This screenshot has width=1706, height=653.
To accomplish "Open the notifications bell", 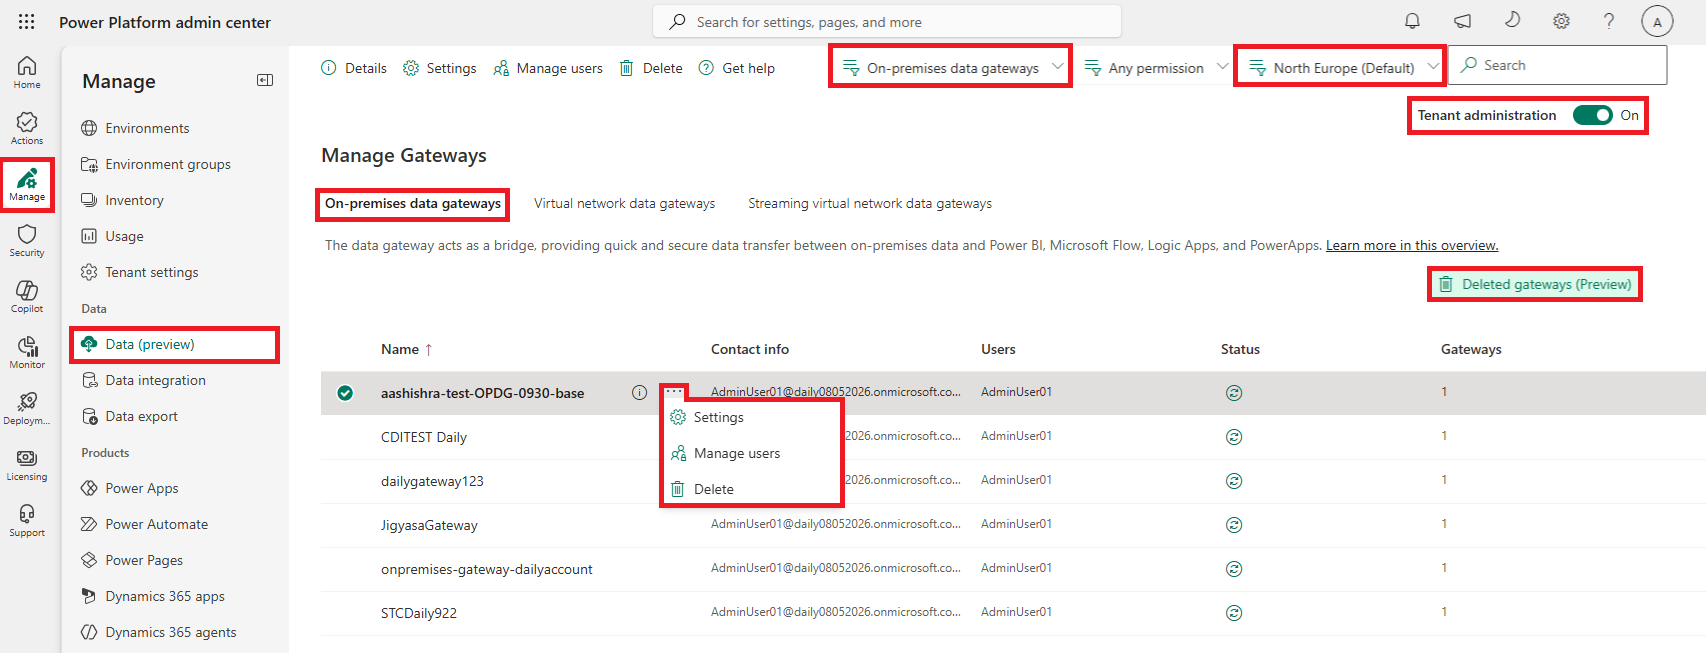I will (1412, 21).
